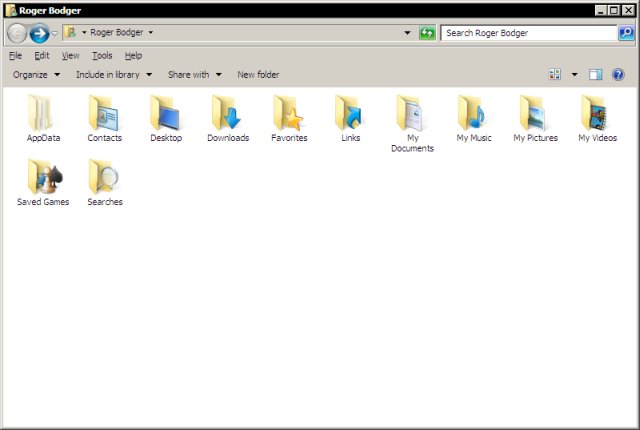Expand the Share with dropdown
Image resolution: width=640 pixels, height=430 pixels.
(194, 75)
